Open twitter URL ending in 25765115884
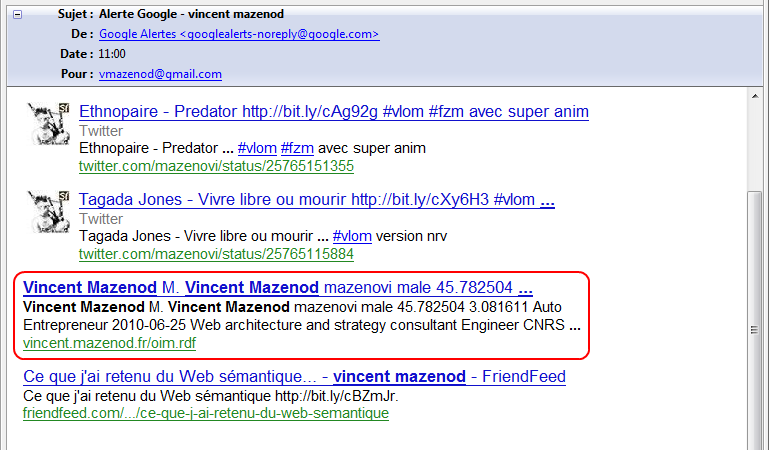769x450 pixels. point(216,254)
